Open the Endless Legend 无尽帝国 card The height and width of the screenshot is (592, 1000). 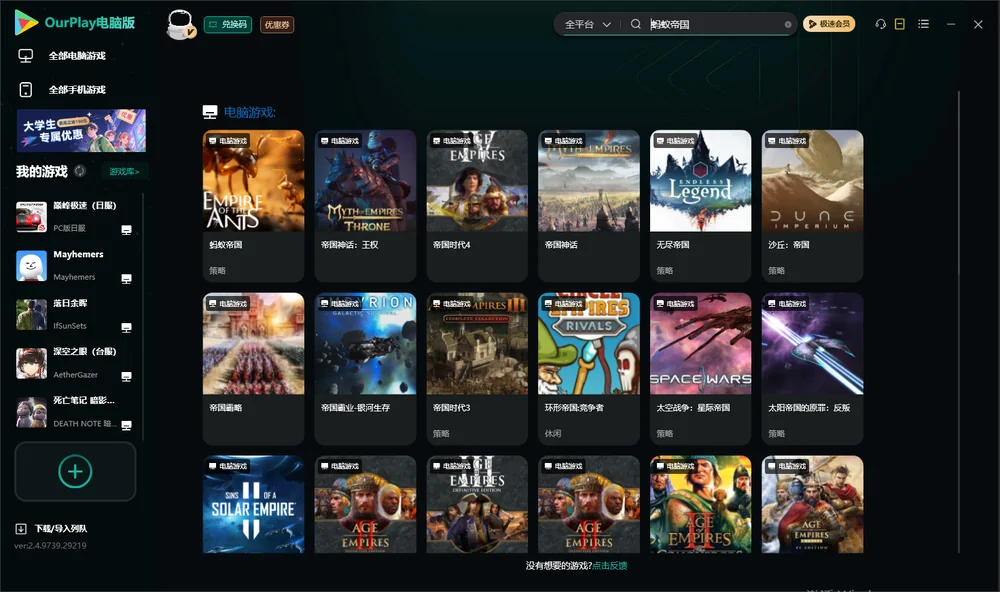pyautogui.click(x=700, y=205)
